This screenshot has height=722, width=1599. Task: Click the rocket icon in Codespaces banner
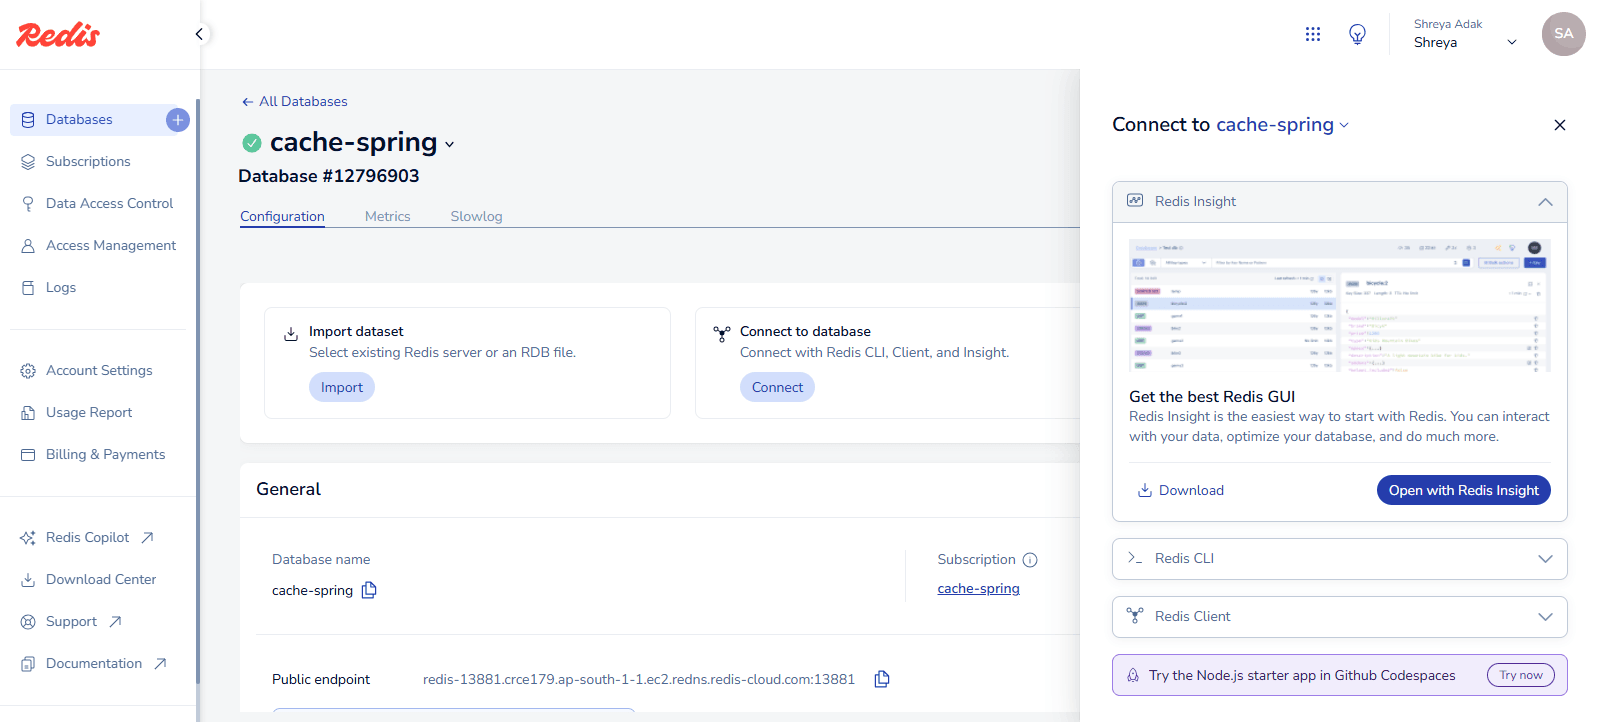tap(1133, 675)
